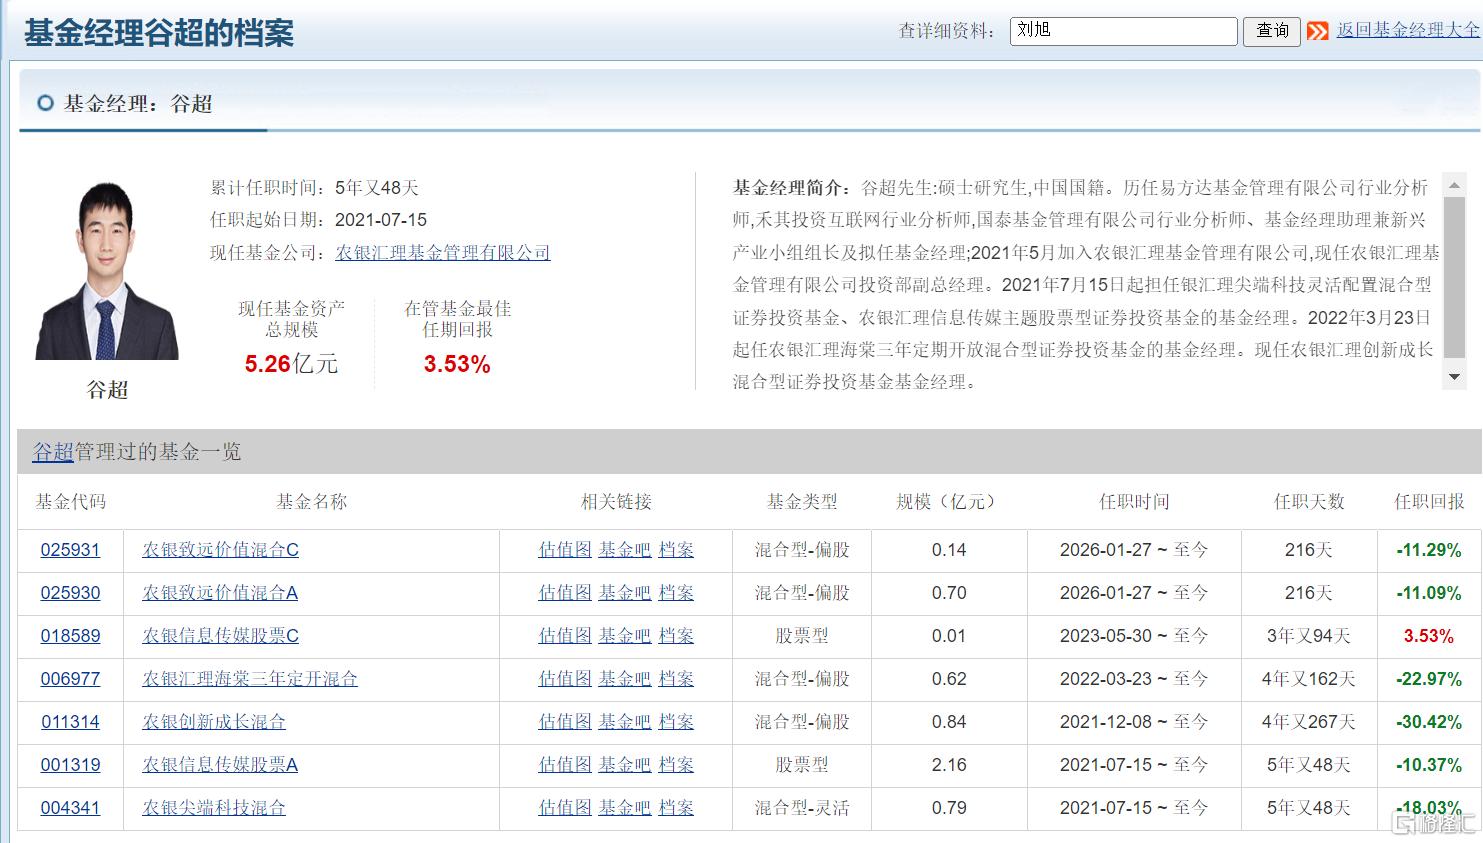
Task: Open fund code 025931
Action: pyautogui.click(x=70, y=550)
